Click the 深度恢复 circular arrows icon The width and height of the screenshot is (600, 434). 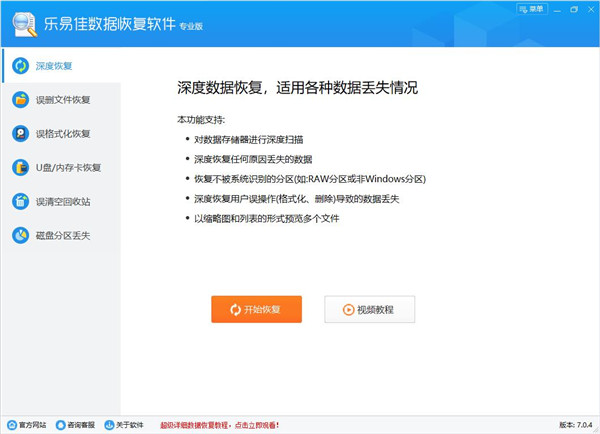pyautogui.click(x=20, y=66)
